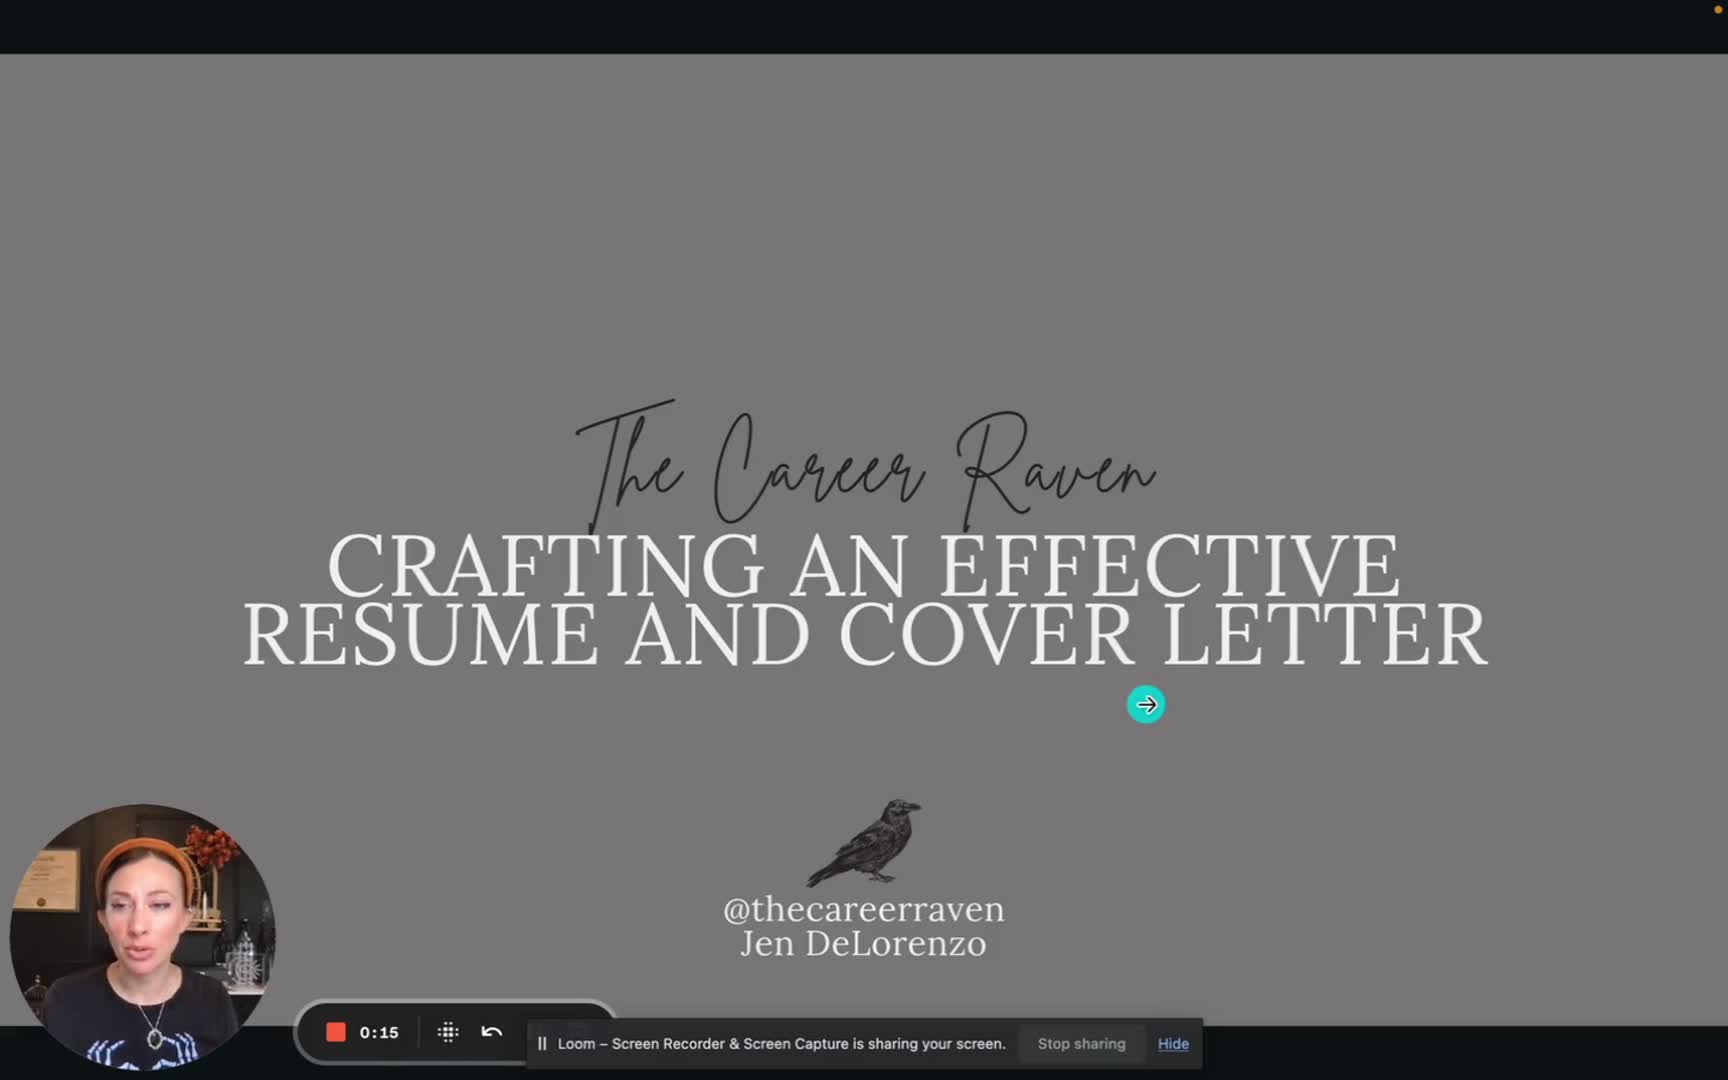1728x1080 pixels.
Task: Click the 'Jen DeLorenzo' name text
Action: click(x=863, y=944)
